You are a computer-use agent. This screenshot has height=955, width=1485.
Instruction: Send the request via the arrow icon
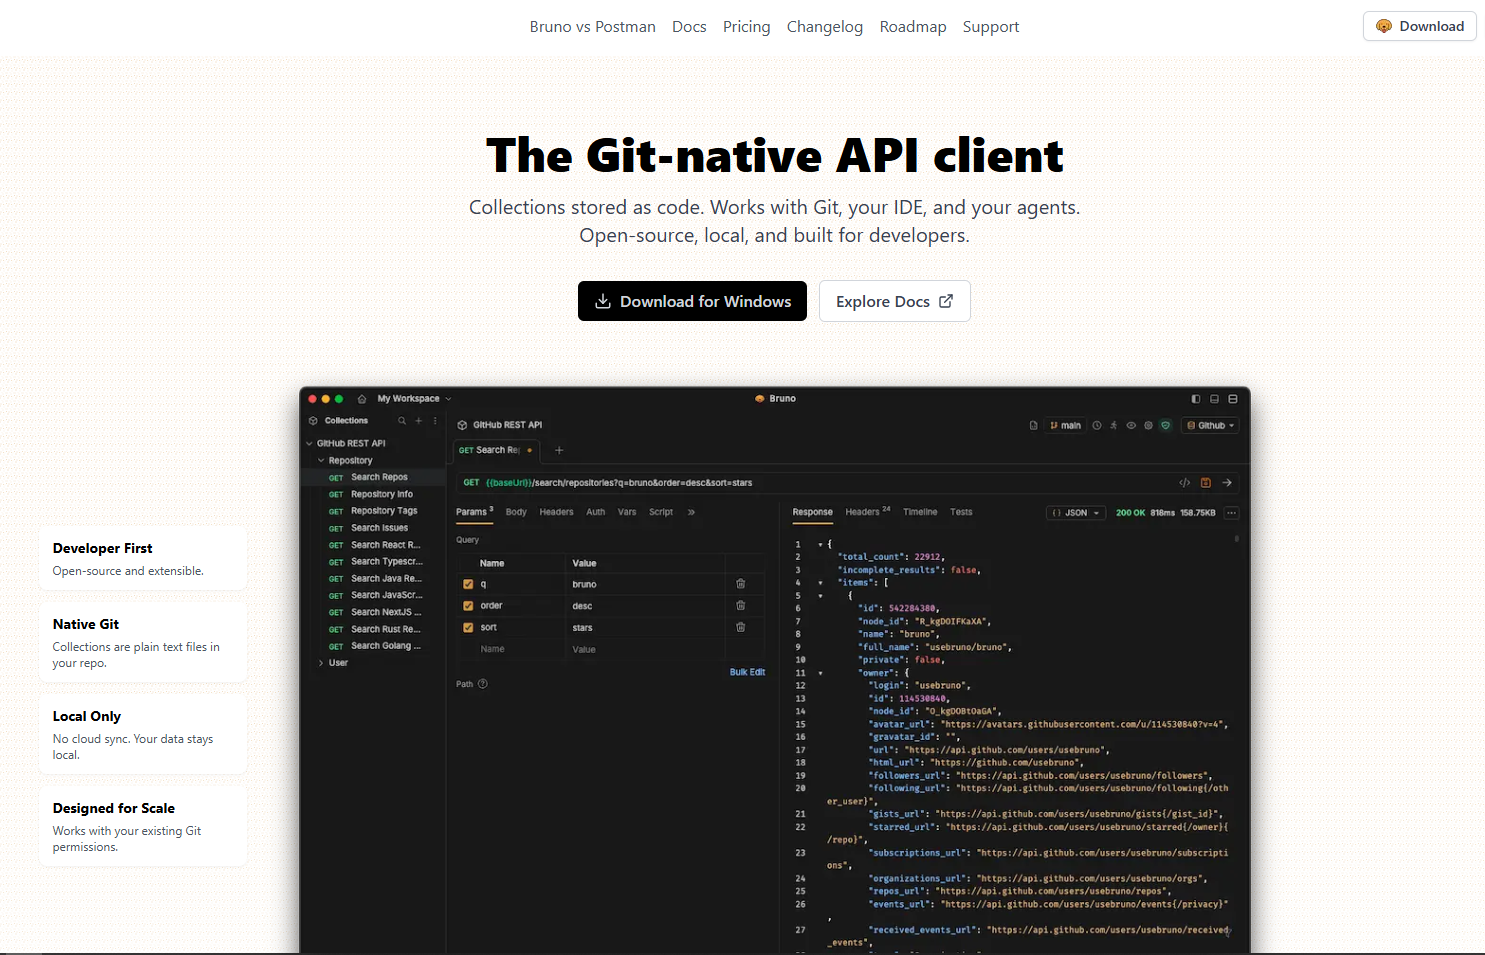(1227, 483)
